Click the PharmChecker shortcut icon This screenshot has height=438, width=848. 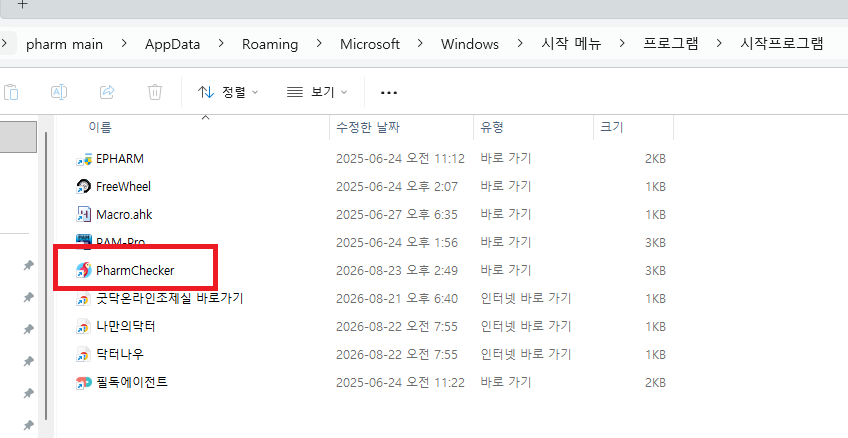pyautogui.click(x=83, y=270)
